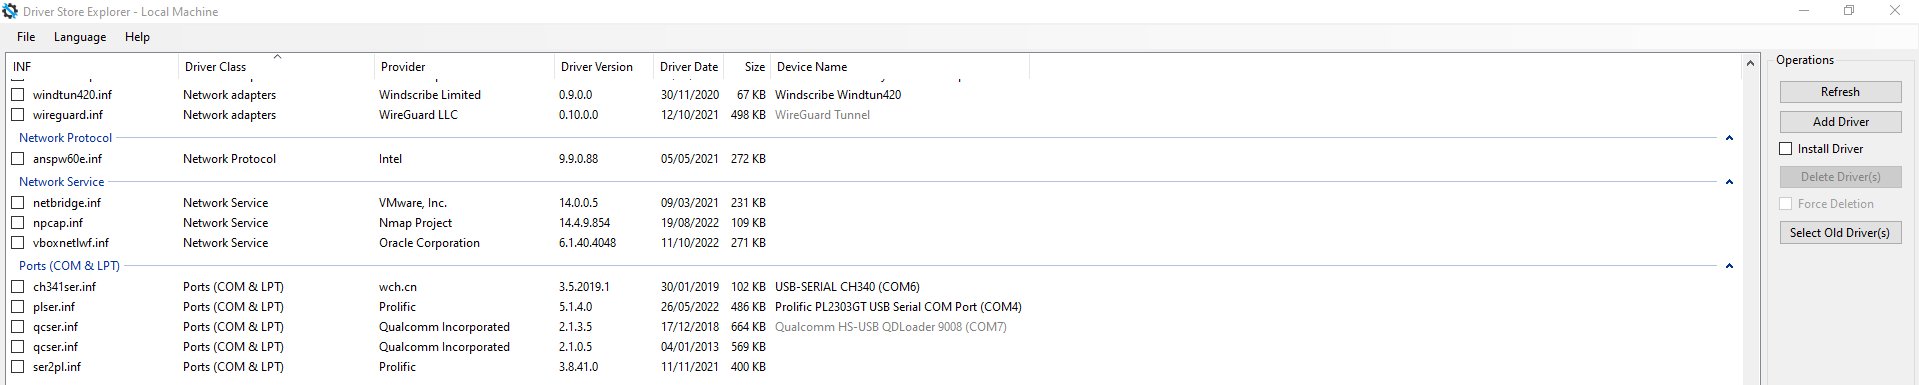Select the plser.inf Prolific driver row
Viewport: 1919px width, 385px height.
pyautogui.click(x=516, y=307)
